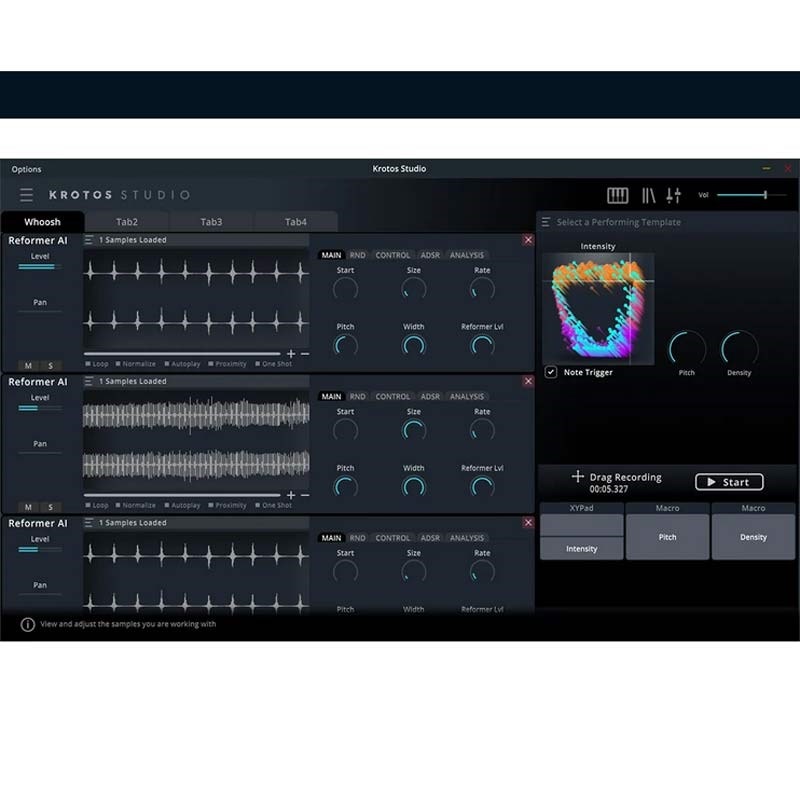Toggle the Note Trigger checkbox
This screenshot has width=800, height=800.
coord(551,372)
